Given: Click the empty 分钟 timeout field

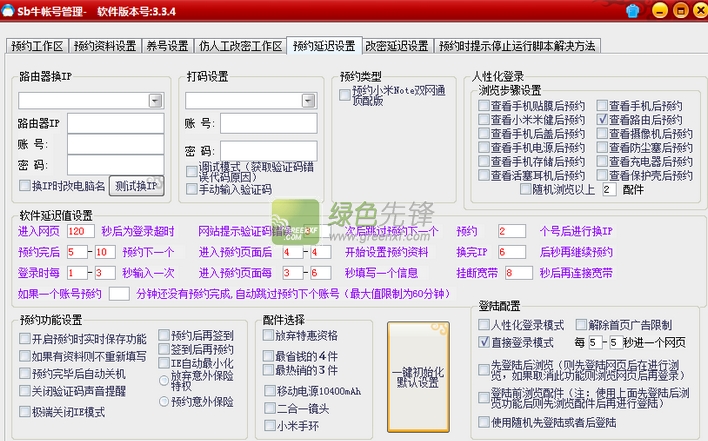Looking at the screenshot, I should pyautogui.click(x=119, y=294).
